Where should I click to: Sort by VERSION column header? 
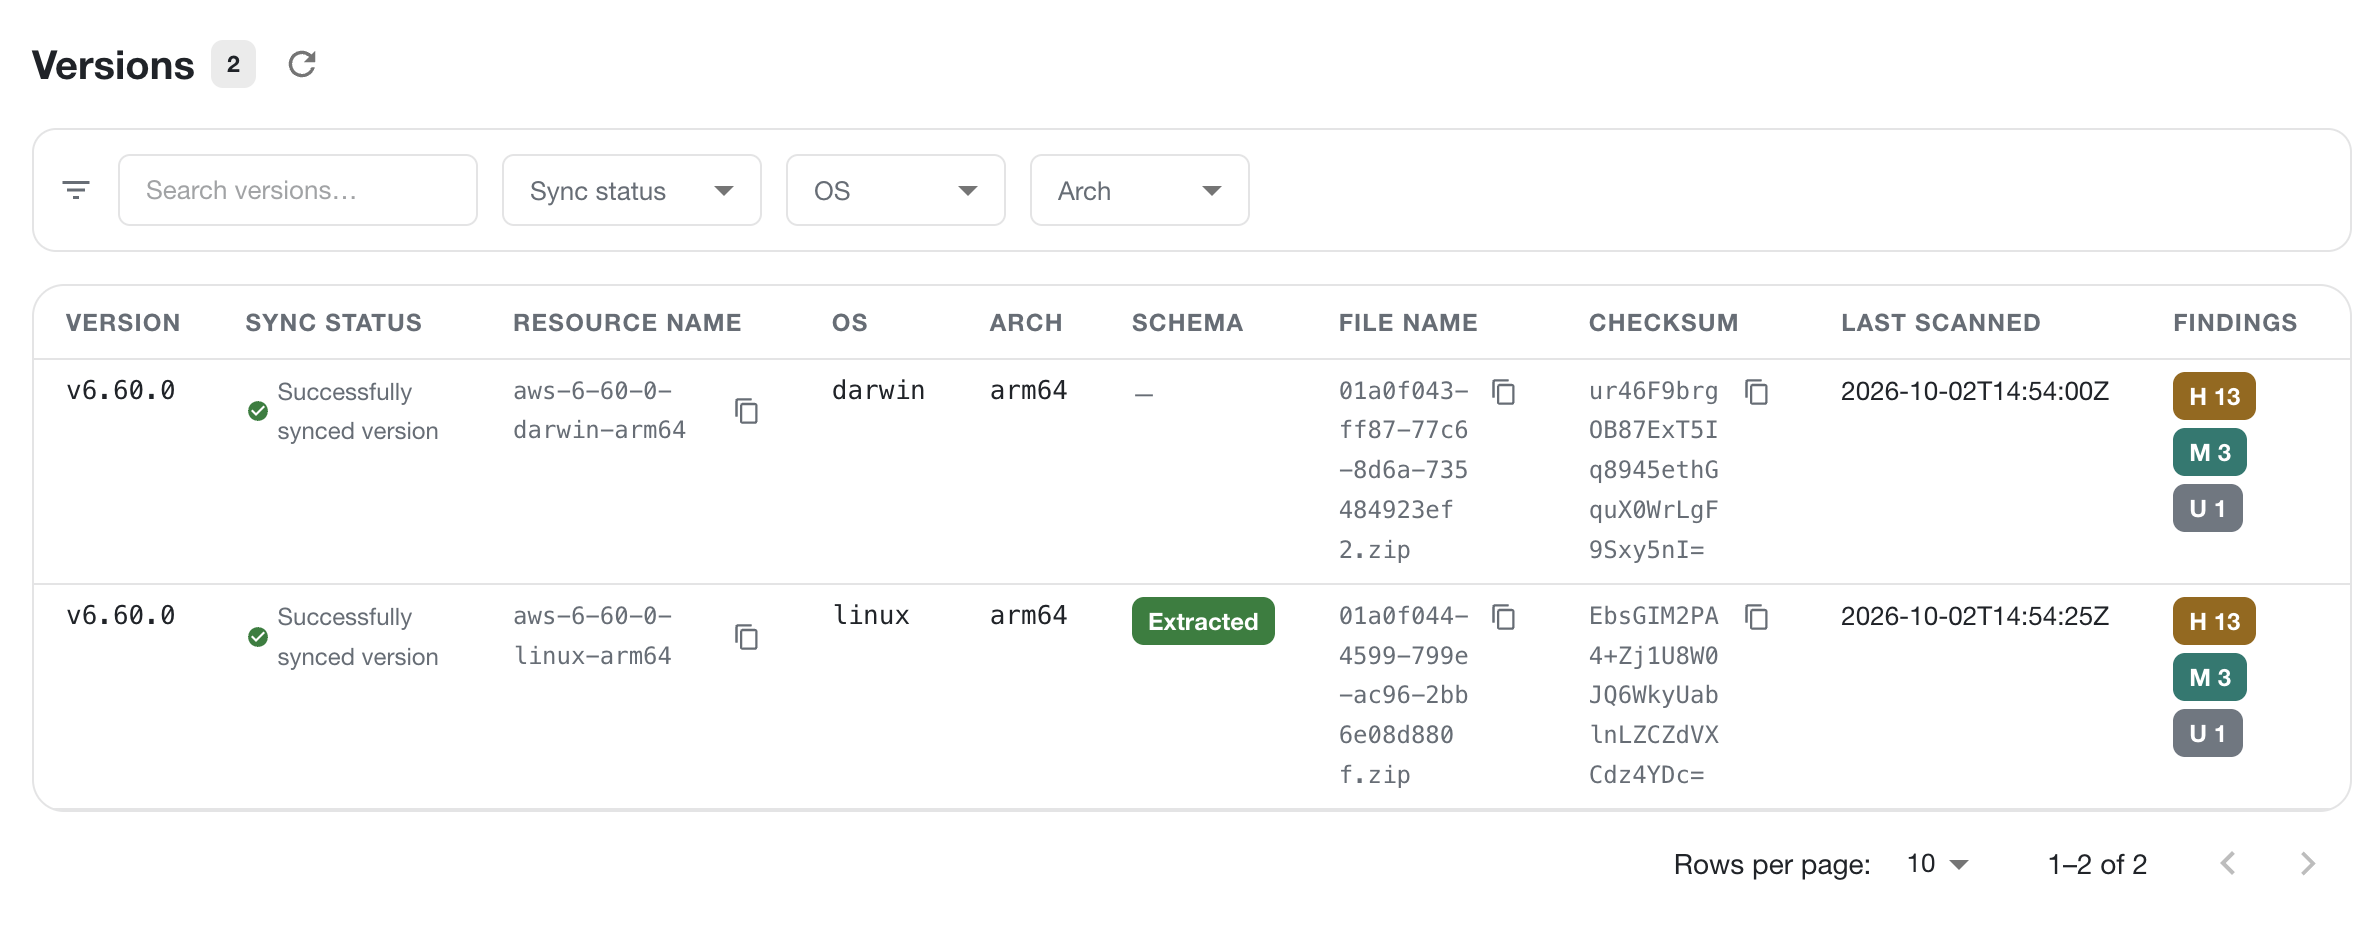pyautogui.click(x=123, y=323)
